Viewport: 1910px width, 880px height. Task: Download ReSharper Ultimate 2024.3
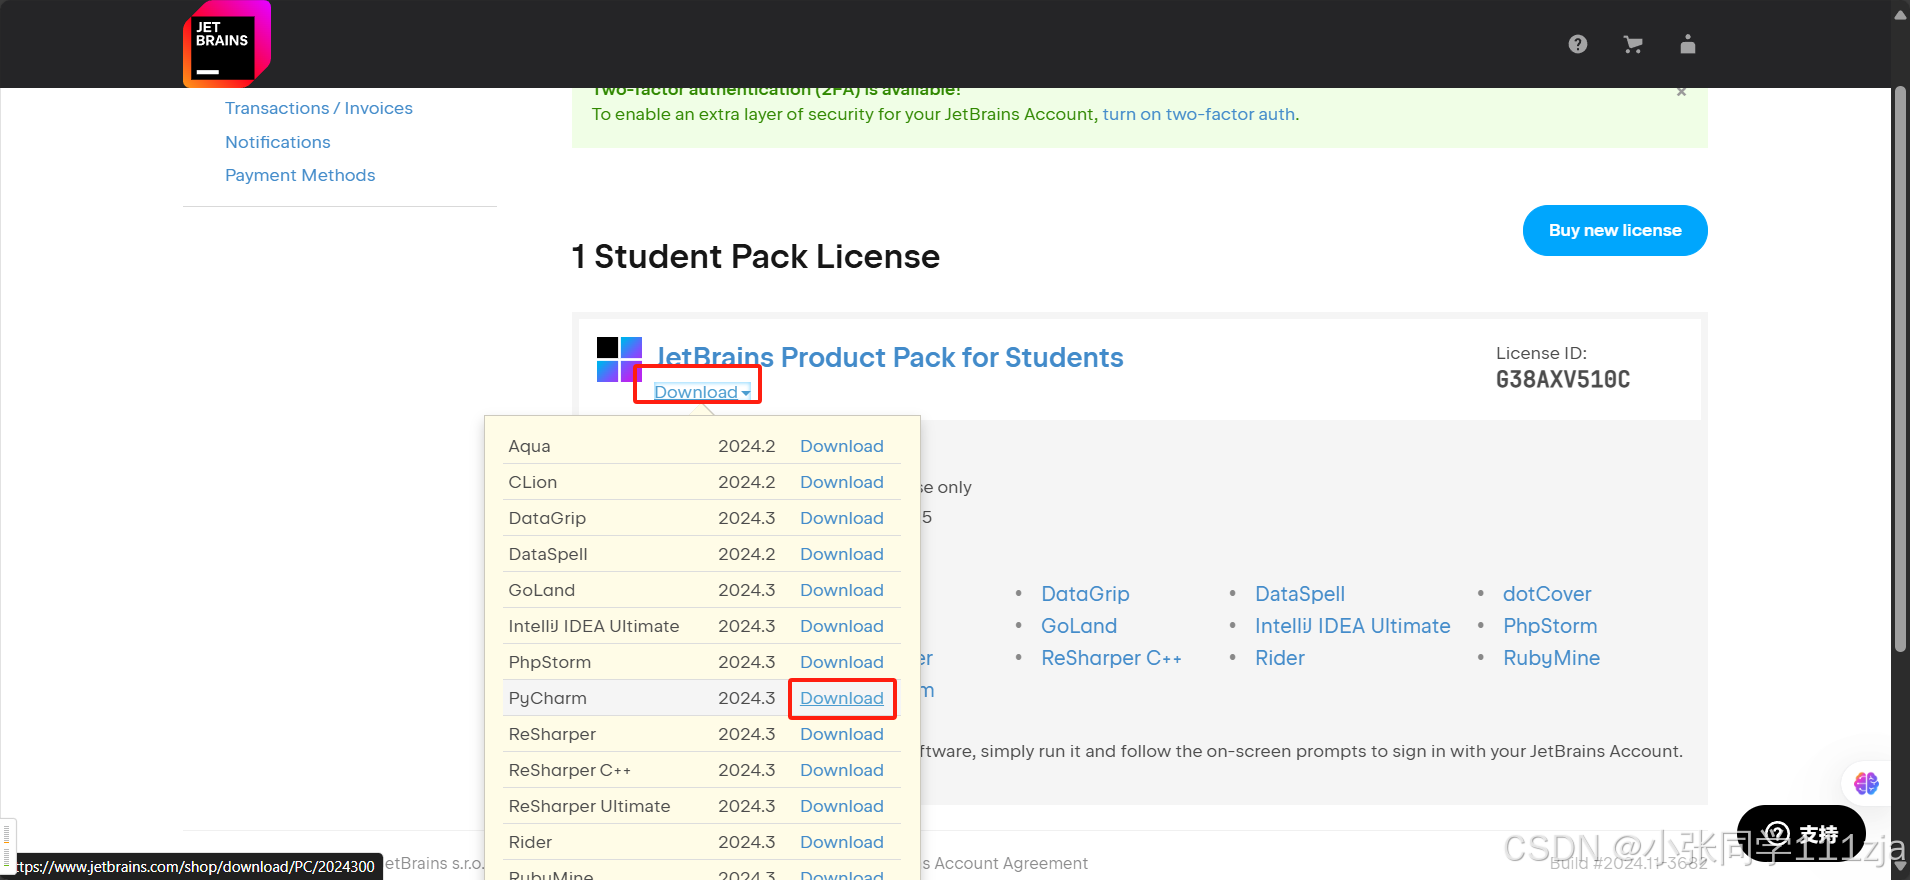tap(842, 806)
